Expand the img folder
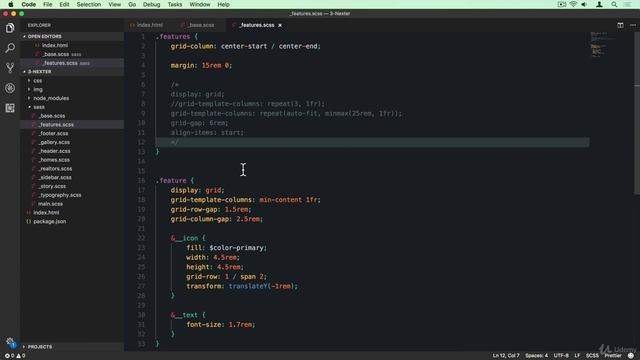The width and height of the screenshot is (640, 360). point(38,89)
